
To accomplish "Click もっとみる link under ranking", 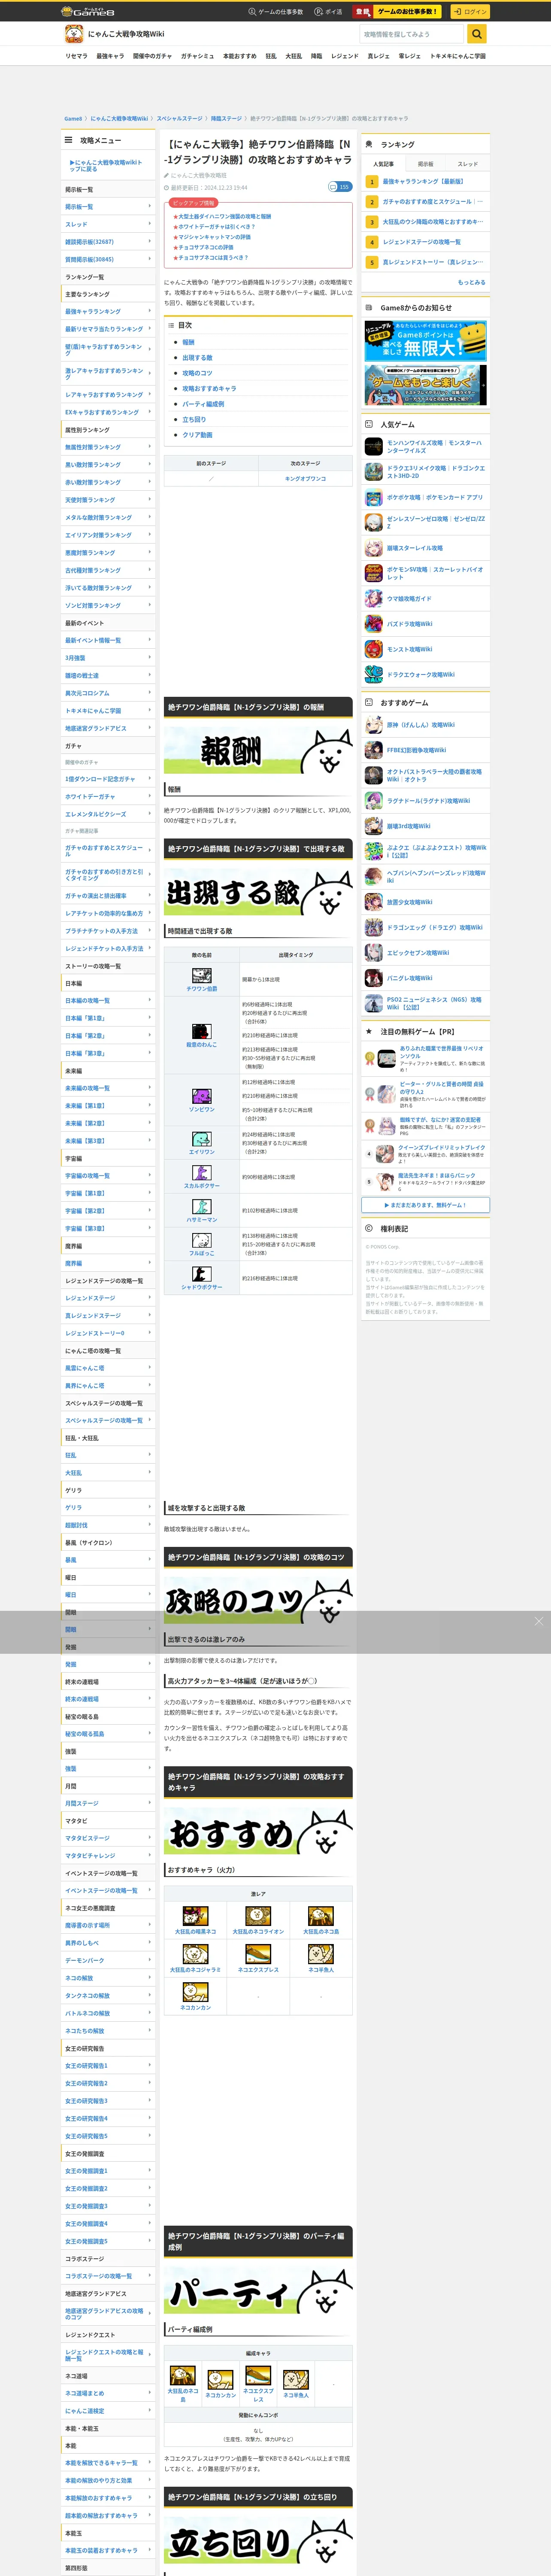I will coord(471,282).
